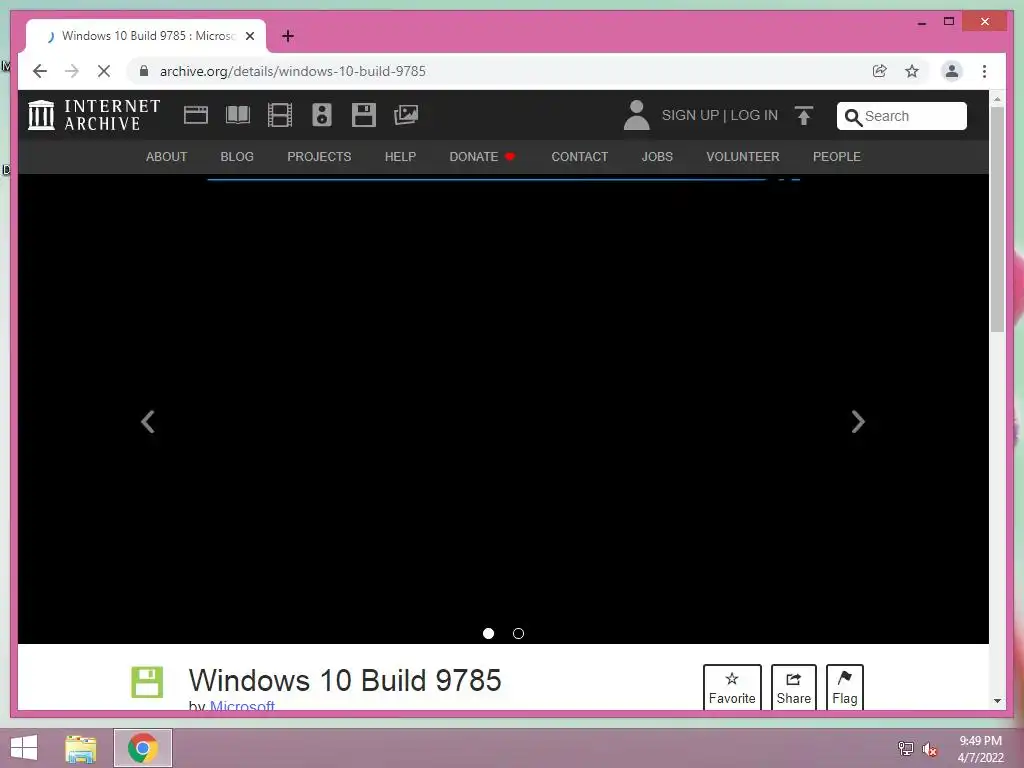This screenshot has height=768, width=1024.
Task: Show next carousel image
Action: (x=858, y=422)
